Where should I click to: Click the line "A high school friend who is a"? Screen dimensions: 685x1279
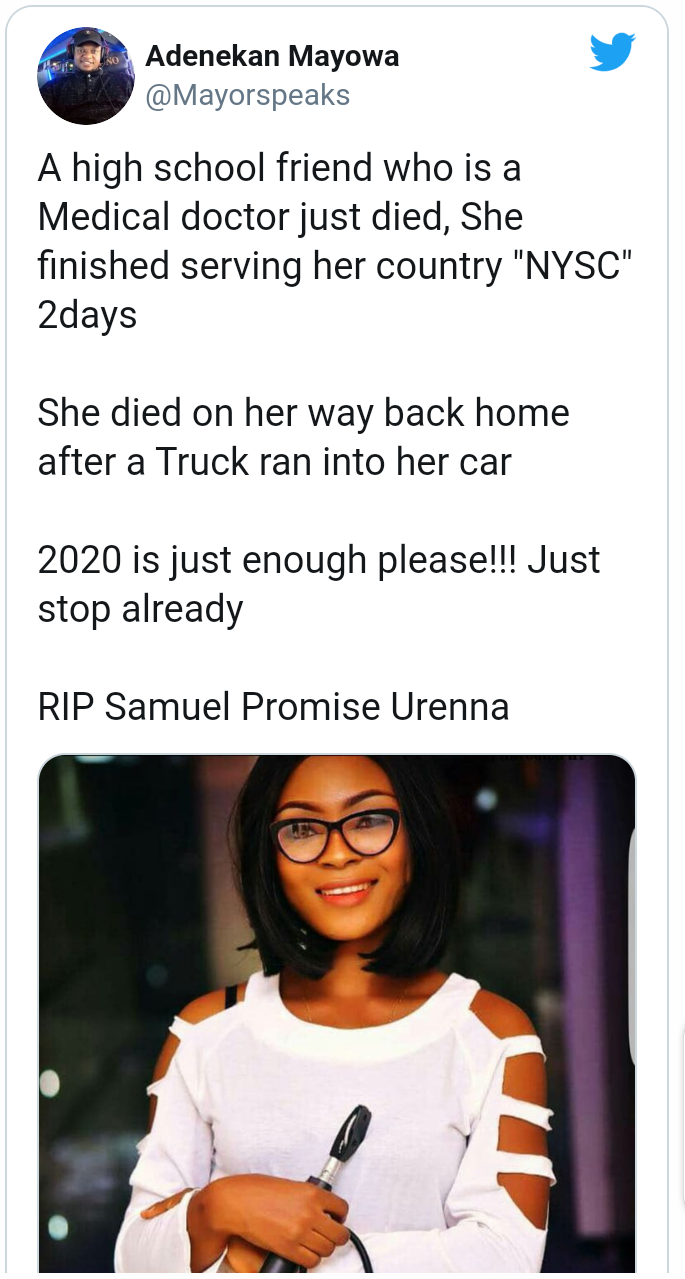coord(280,169)
